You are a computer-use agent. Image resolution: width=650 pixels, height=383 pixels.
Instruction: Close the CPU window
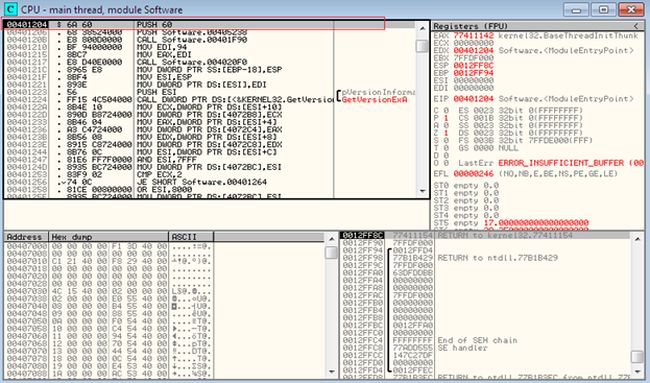631,9
